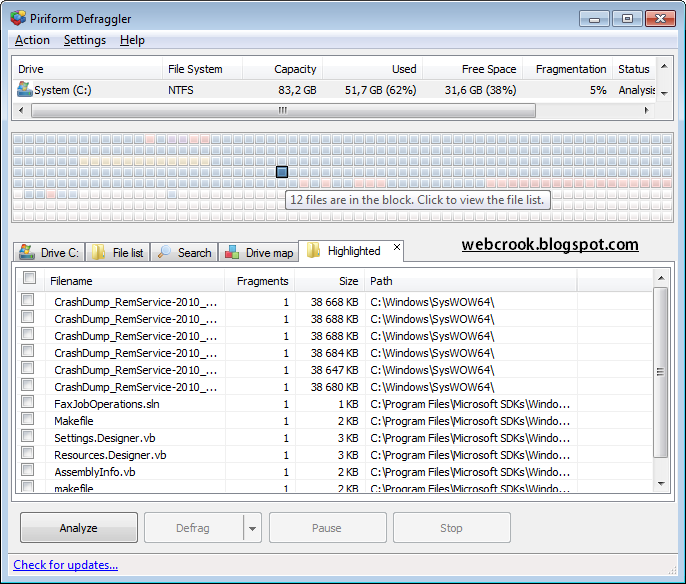This screenshot has width=686, height=584.
Task: Click the Analyze button
Action: [x=79, y=528]
